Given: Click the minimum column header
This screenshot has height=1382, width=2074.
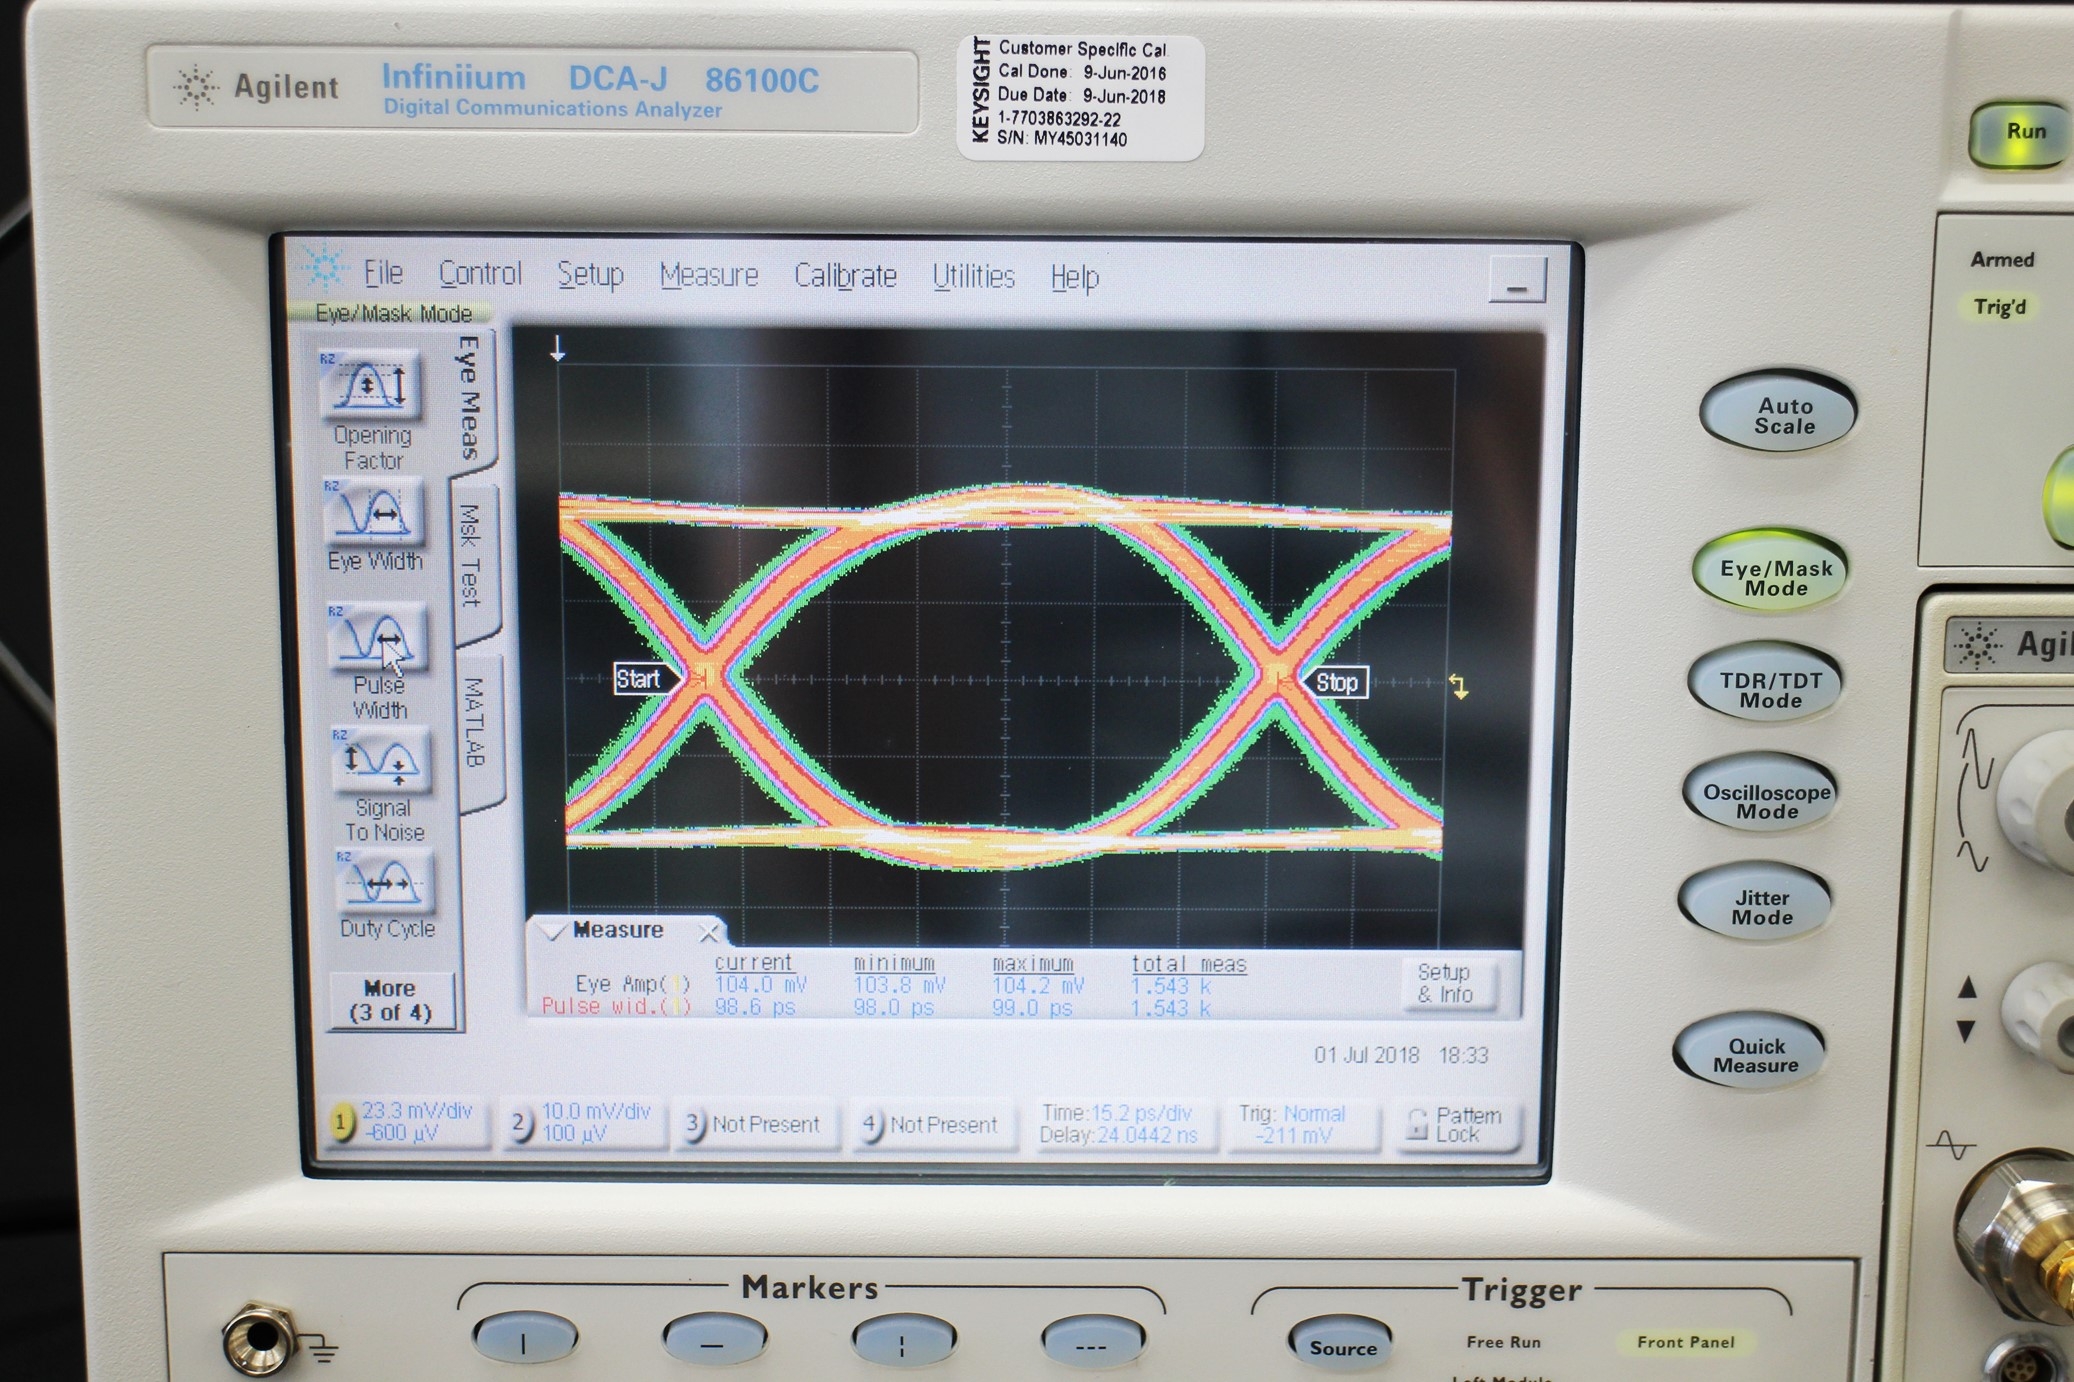Looking at the screenshot, I should [894, 963].
